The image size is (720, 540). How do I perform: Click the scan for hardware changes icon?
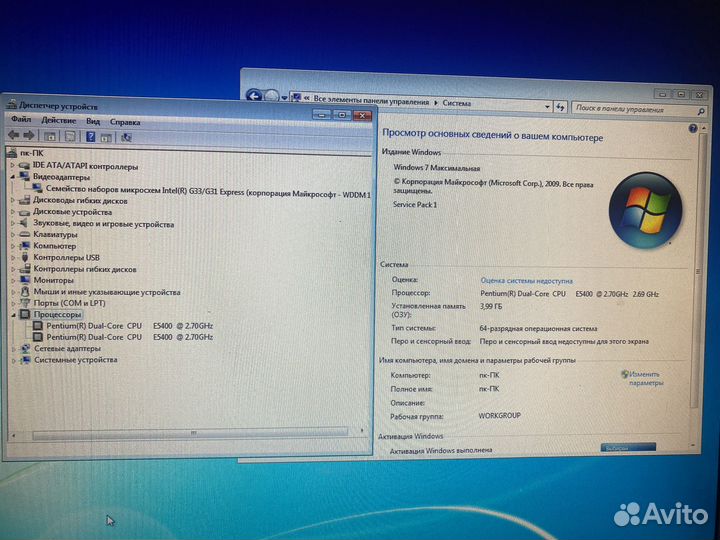126,137
